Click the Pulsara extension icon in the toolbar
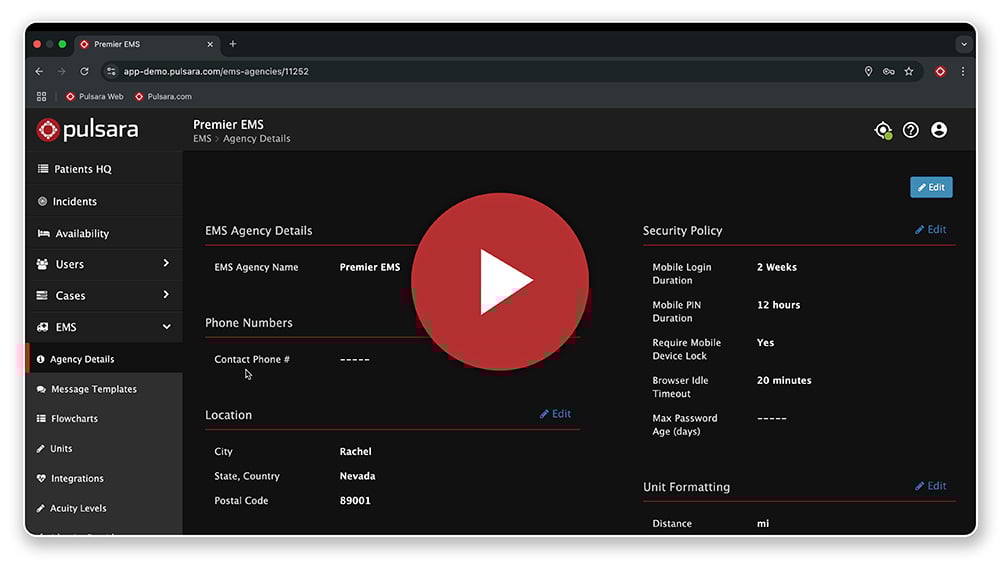Viewport: 1000px width, 563px height. pos(940,71)
